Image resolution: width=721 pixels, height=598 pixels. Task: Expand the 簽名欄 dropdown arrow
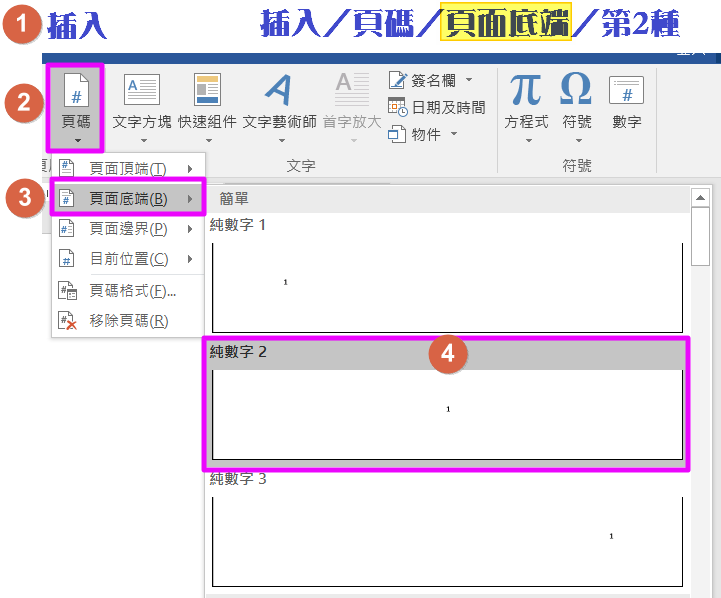point(469,80)
